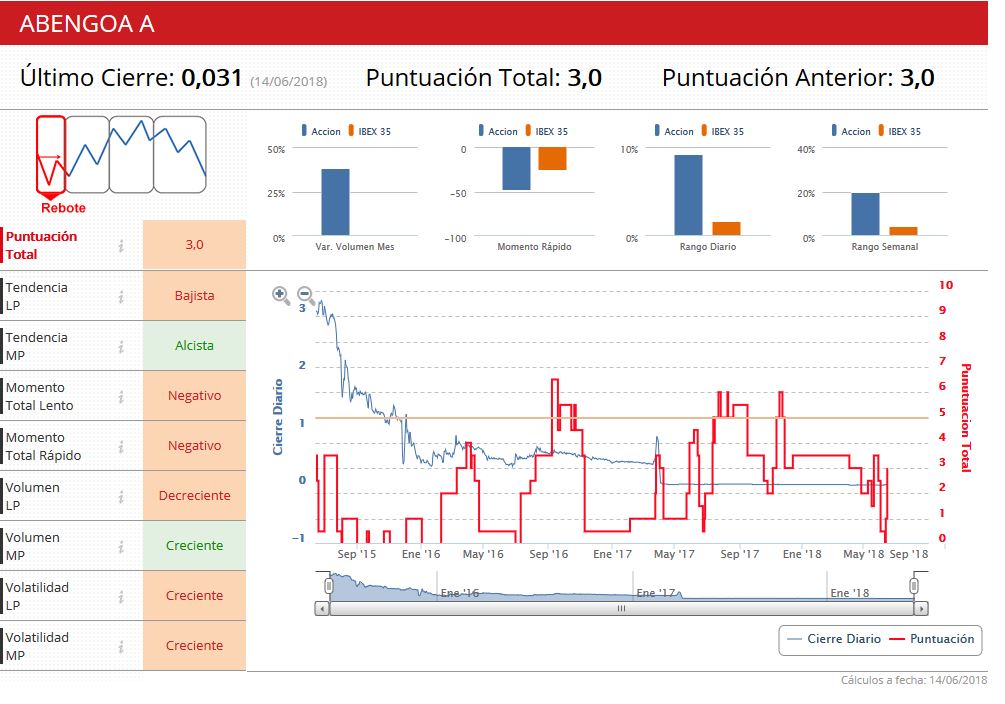Toggle IBEX 35 legend in Var. Volumen Mes chart

(x=369, y=131)
